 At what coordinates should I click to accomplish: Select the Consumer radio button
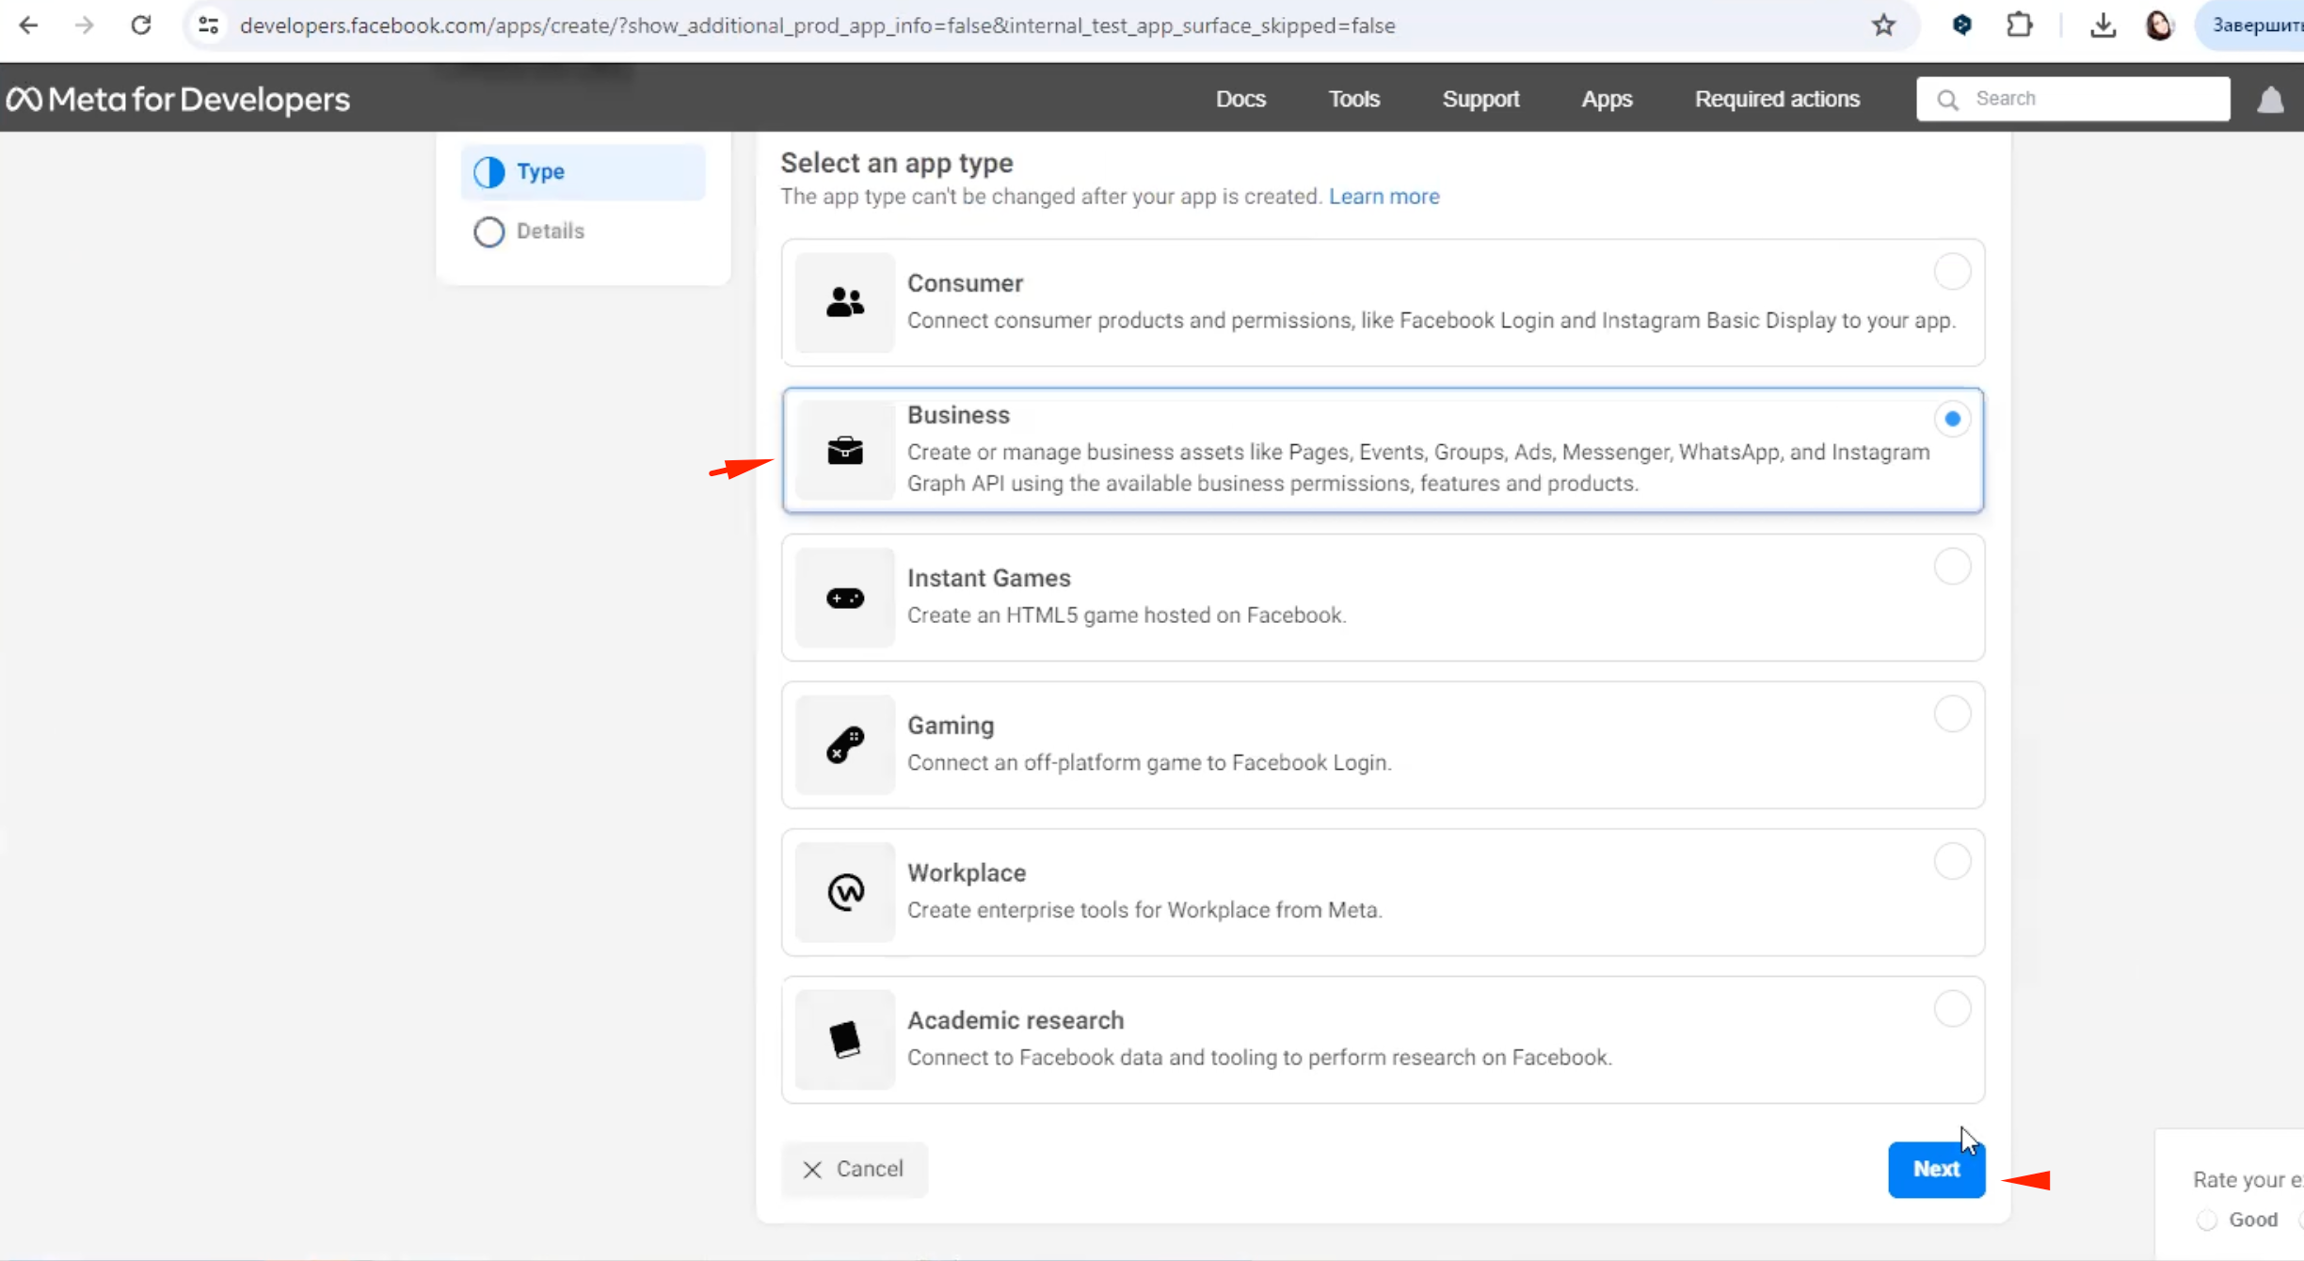(1951, 271)
